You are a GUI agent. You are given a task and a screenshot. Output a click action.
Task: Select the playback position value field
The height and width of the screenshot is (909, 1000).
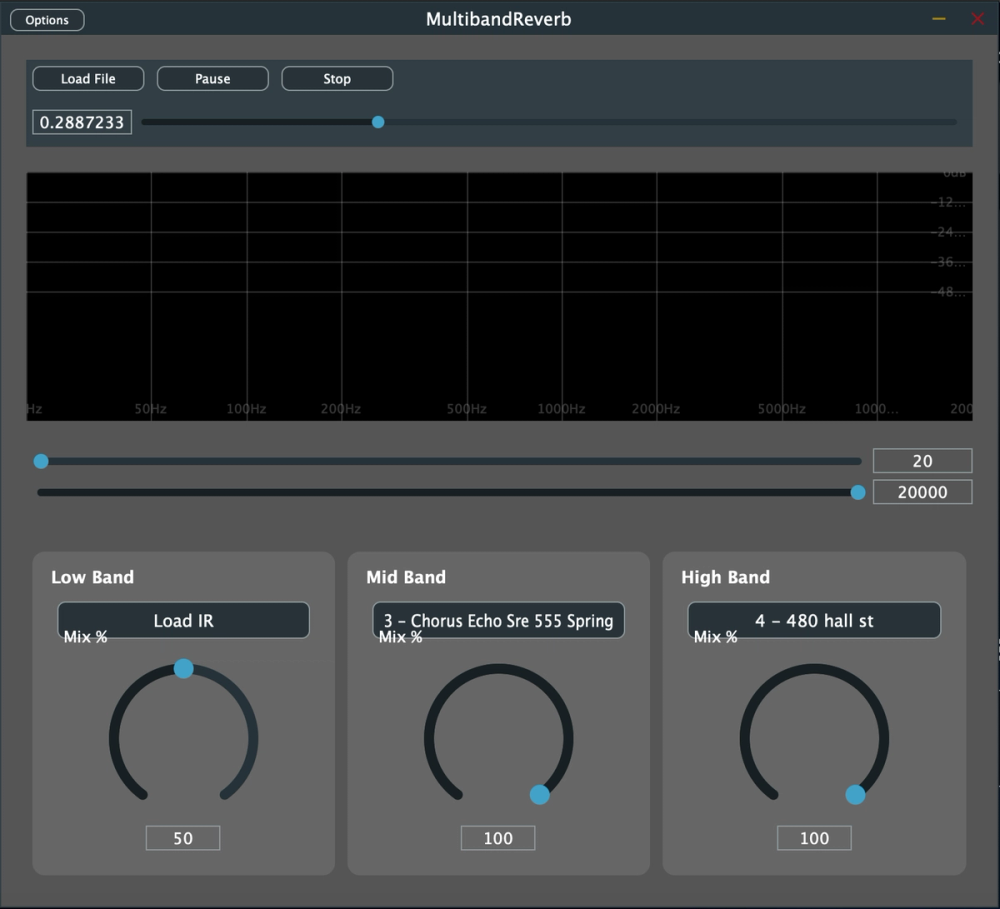(x=82, y=122)
